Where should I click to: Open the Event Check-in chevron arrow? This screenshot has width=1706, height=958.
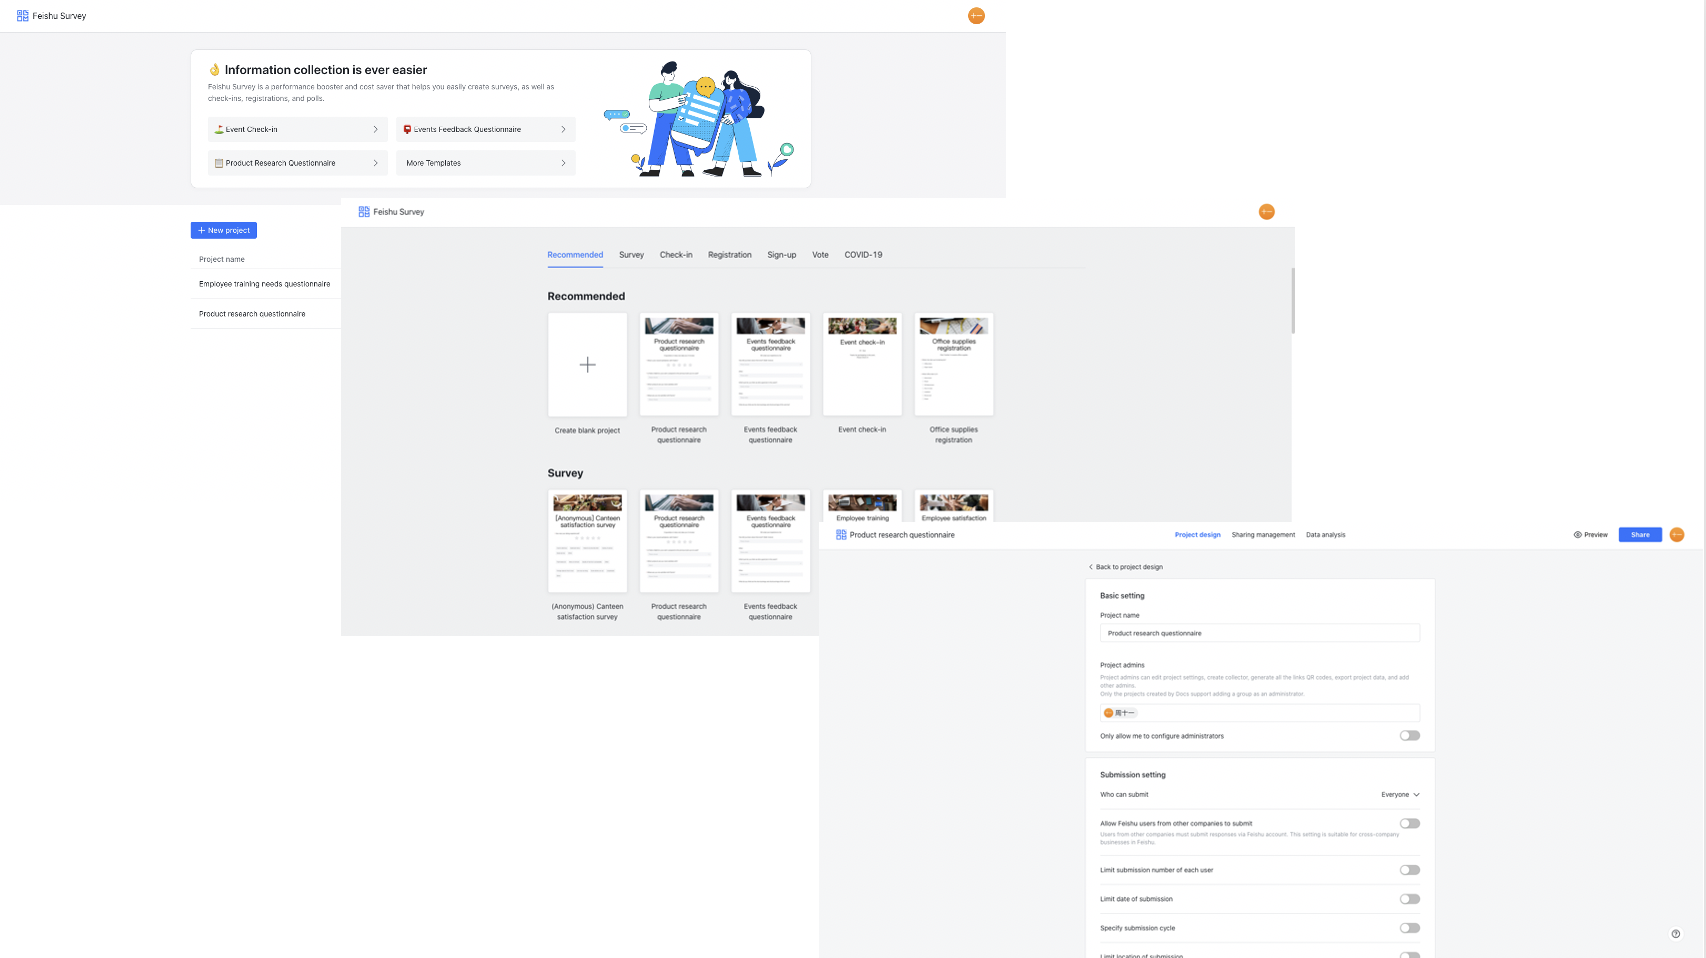(377, 129)
